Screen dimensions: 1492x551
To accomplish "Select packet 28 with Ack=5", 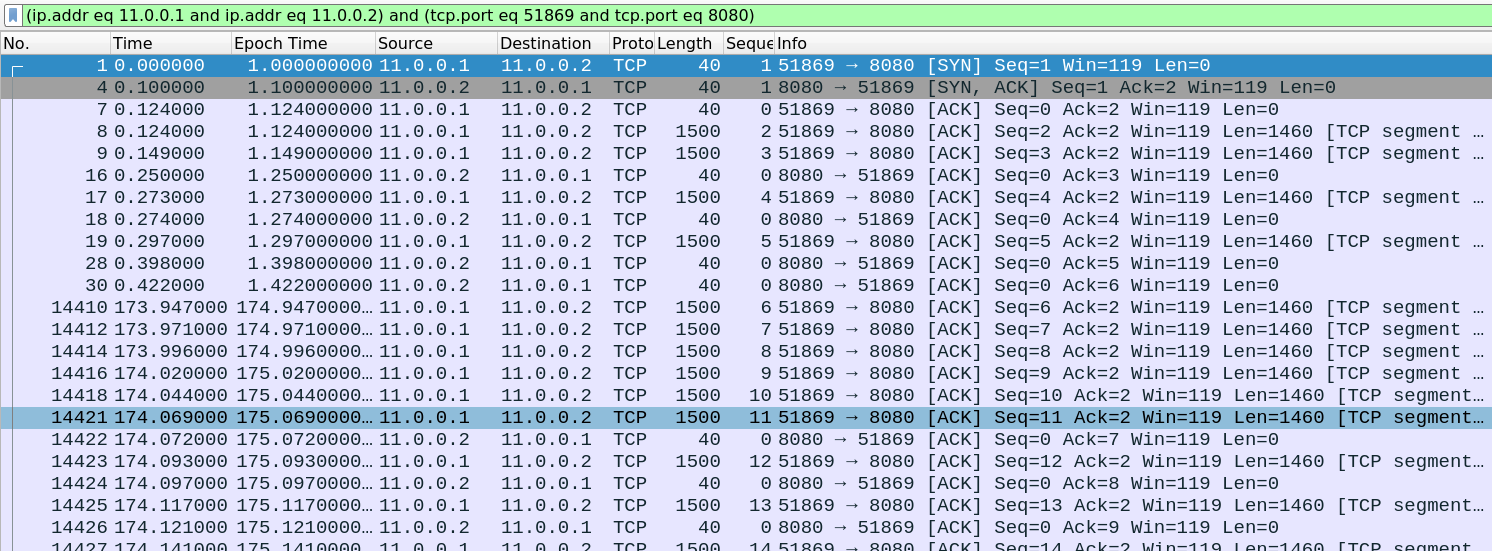I will point(746,263).
